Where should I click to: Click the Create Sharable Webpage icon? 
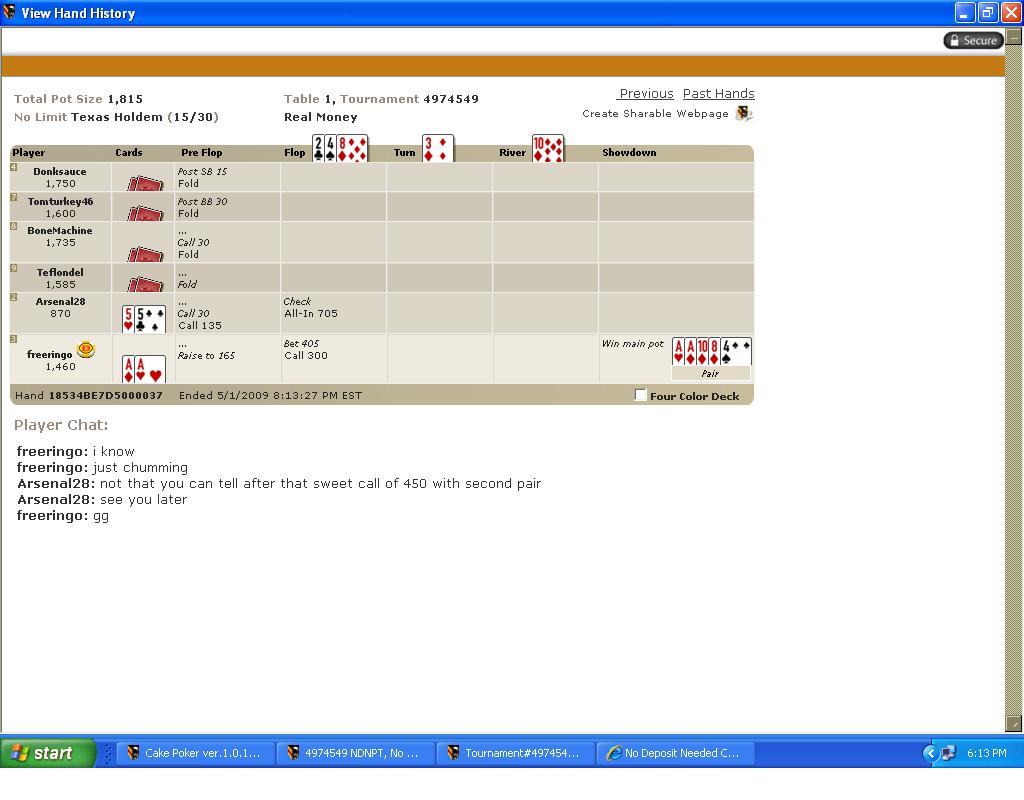(x=743, y=114)
